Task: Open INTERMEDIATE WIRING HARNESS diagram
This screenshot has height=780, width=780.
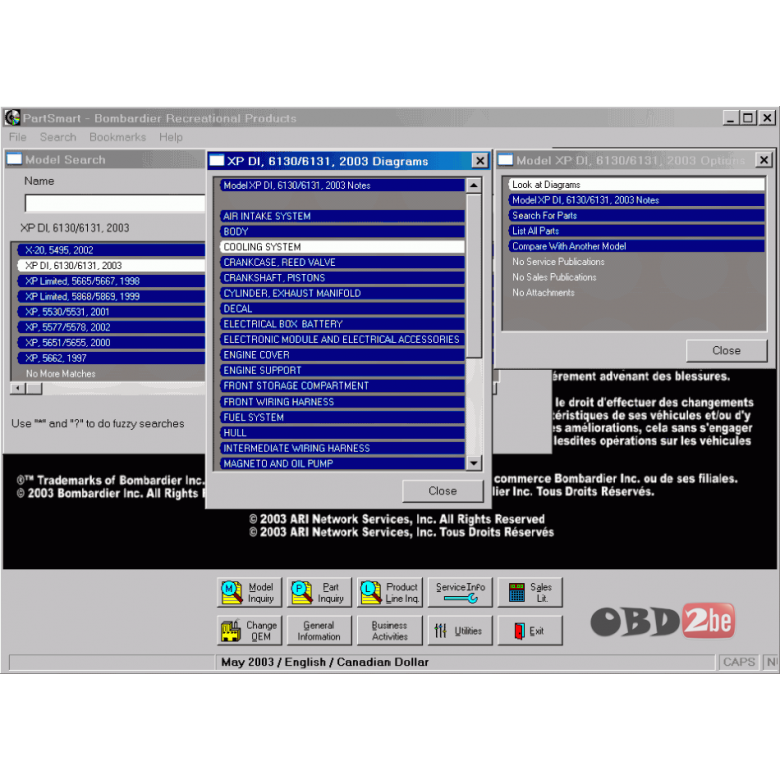Action: [342, 448]
